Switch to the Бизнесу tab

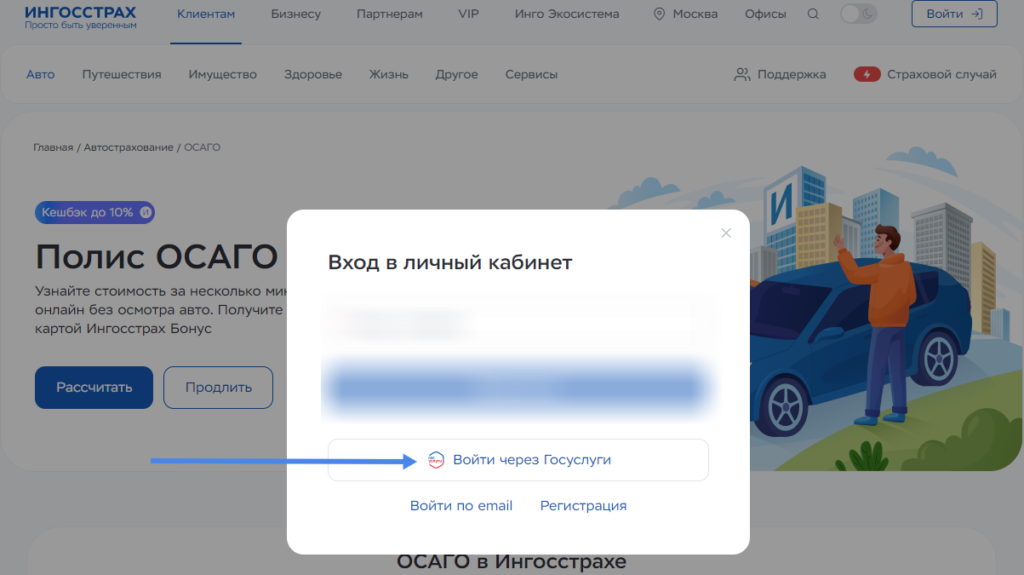pos(296,15)
